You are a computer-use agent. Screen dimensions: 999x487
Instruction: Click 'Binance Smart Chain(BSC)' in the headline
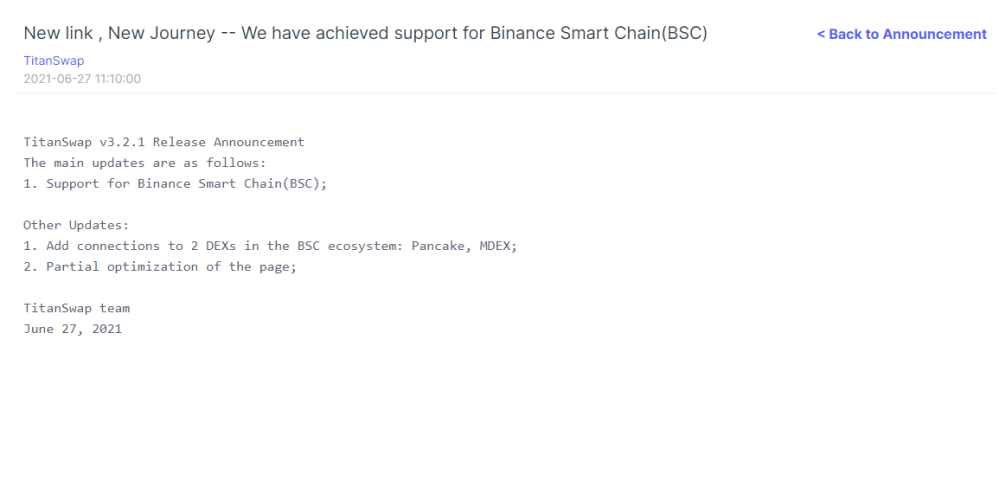[598, 33]
